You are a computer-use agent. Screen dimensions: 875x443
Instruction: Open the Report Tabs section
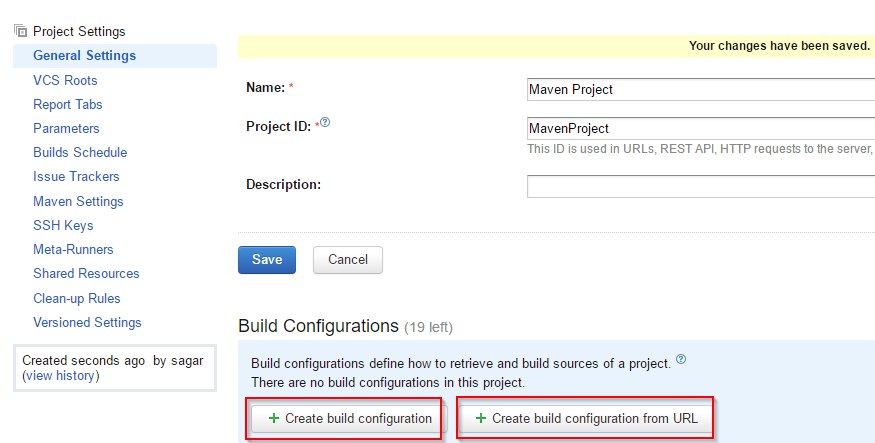[x=68, y=104]
